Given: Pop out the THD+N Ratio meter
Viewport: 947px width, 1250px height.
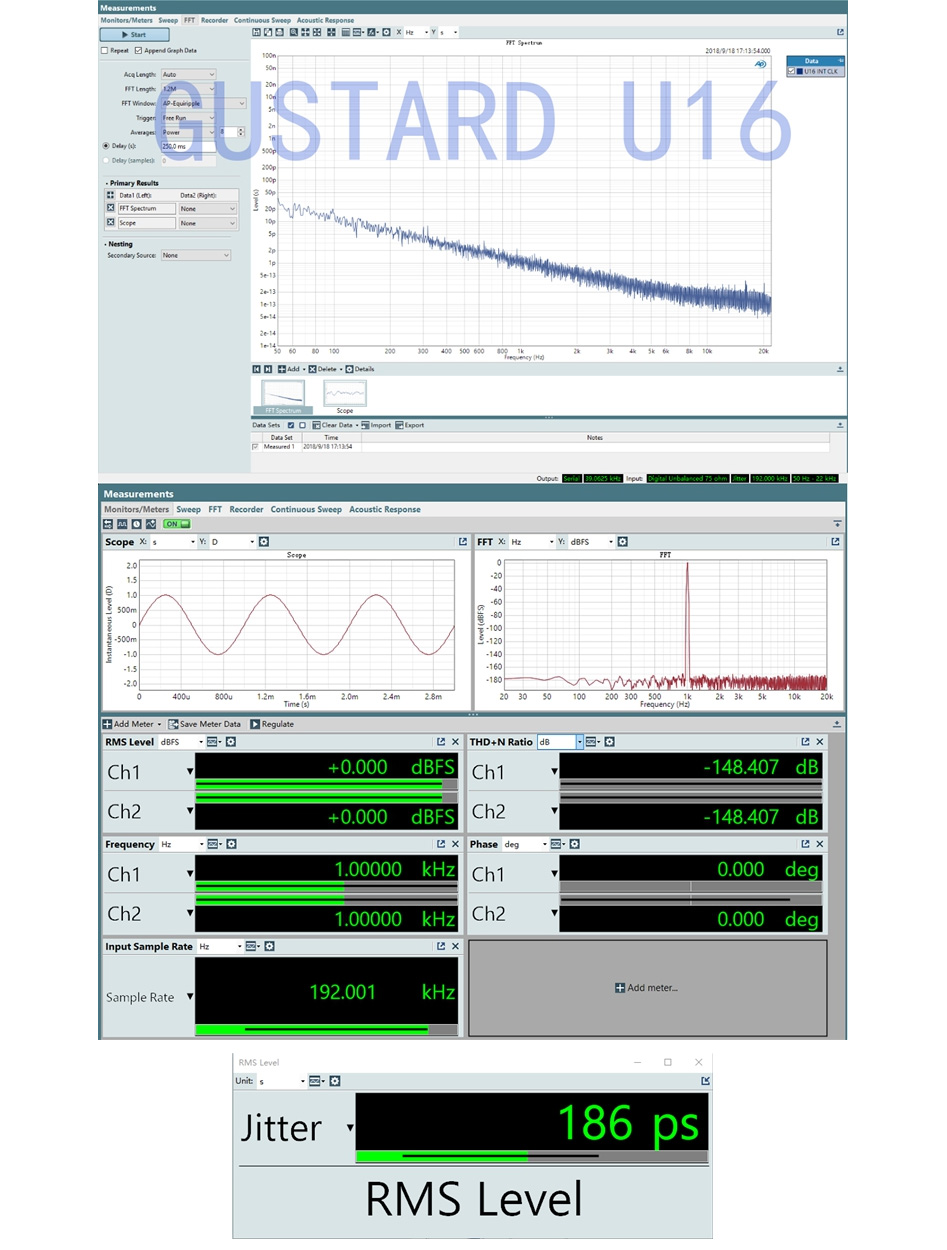Looking at the screenshot, I should point(805,742).
